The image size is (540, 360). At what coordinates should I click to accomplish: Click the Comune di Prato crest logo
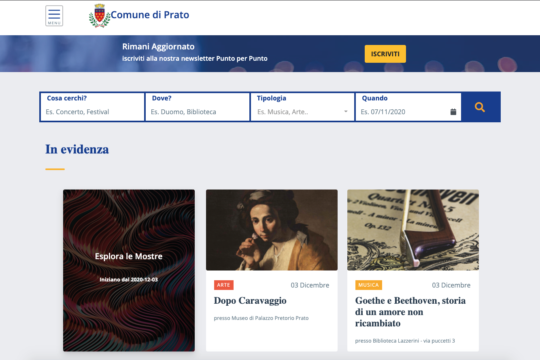[x=99, y=16]
